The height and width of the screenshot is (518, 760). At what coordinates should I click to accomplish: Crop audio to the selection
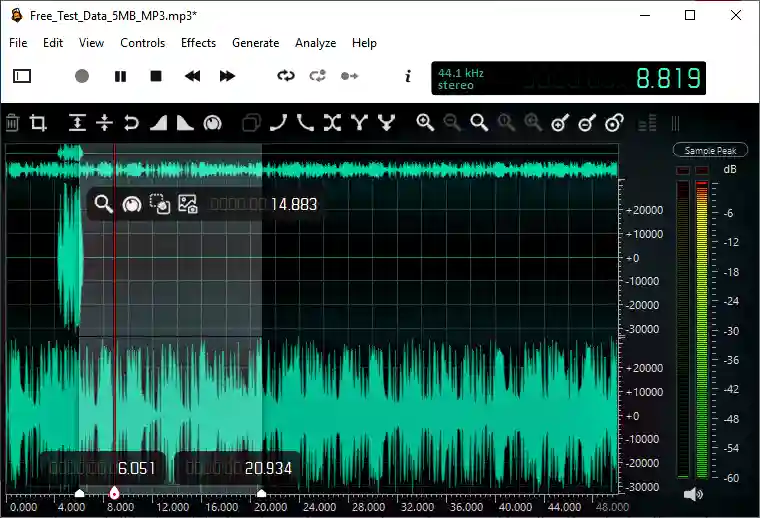pyautogui.click(x=38, y=123)
